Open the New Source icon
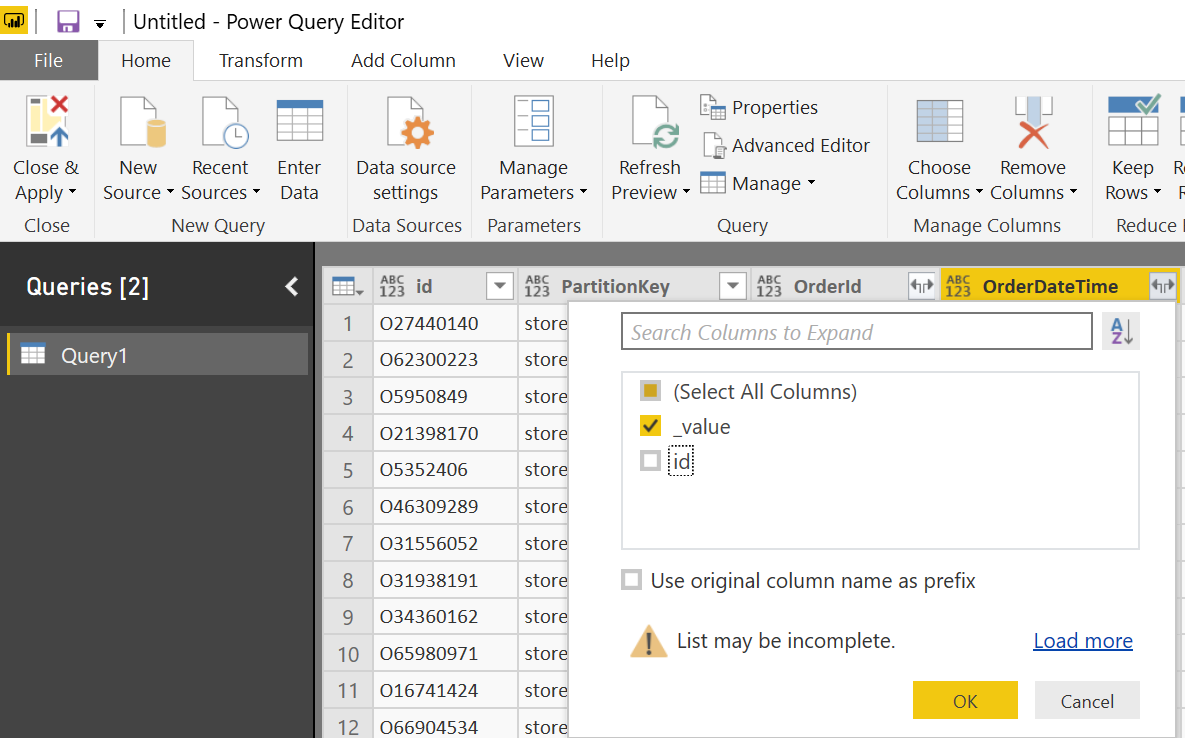The width and height of the screenshot is (1185, 738). [x=142, y=121]
